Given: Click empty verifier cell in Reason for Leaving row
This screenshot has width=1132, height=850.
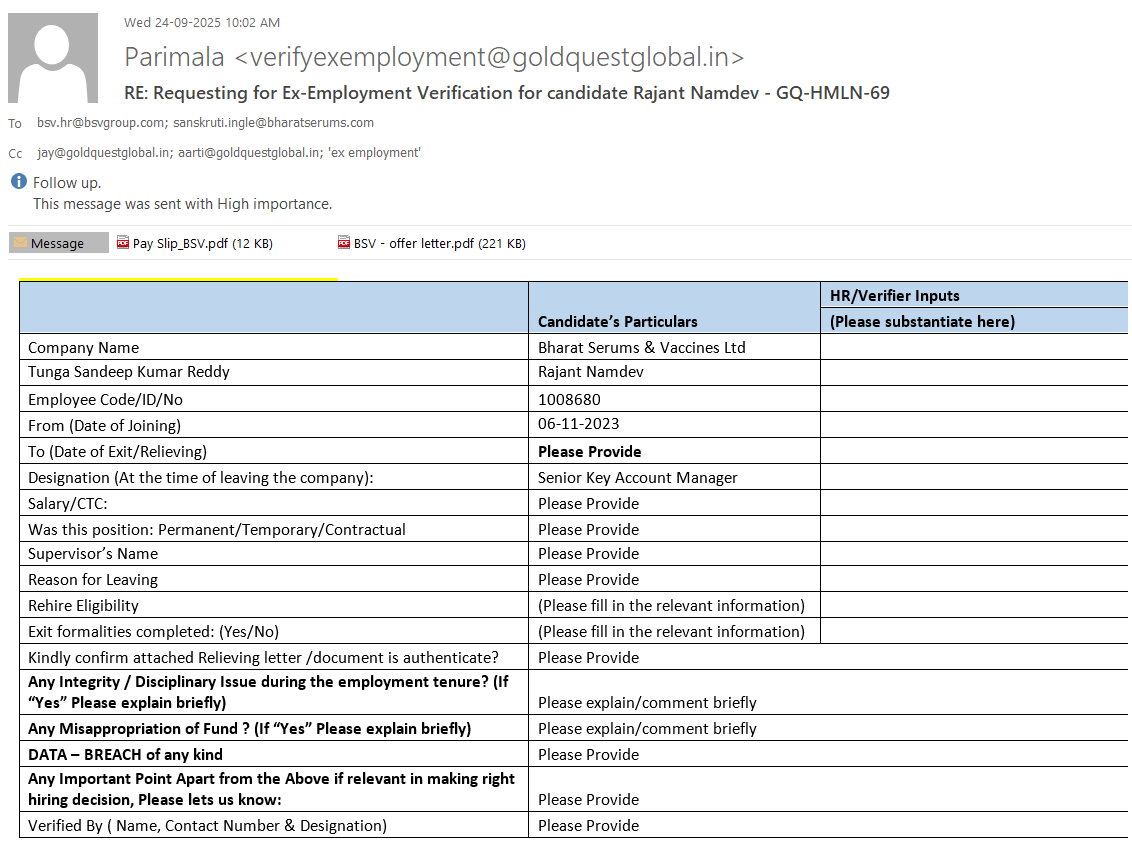Looking at the screenshot, I should pyautogui.click(x=973, y=579).
